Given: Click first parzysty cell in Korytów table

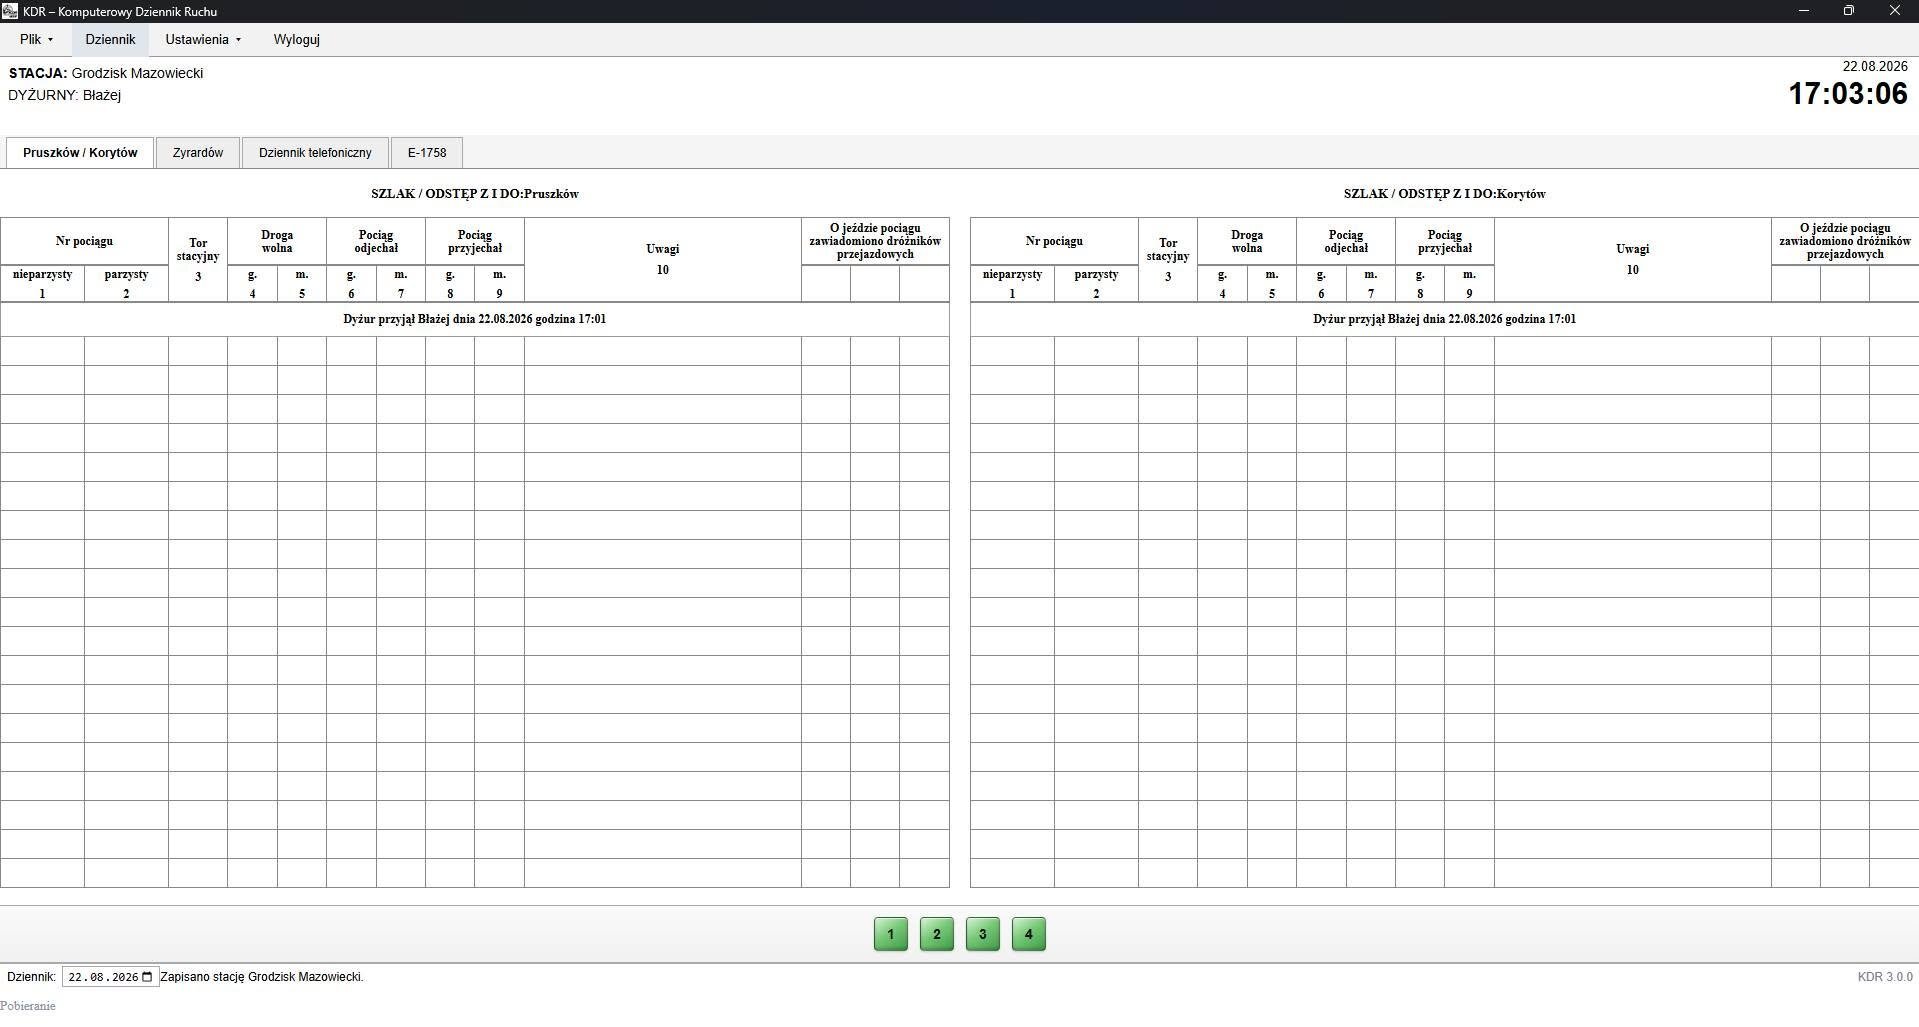Looking at the screenshot, I should [x=1096, y=351].
